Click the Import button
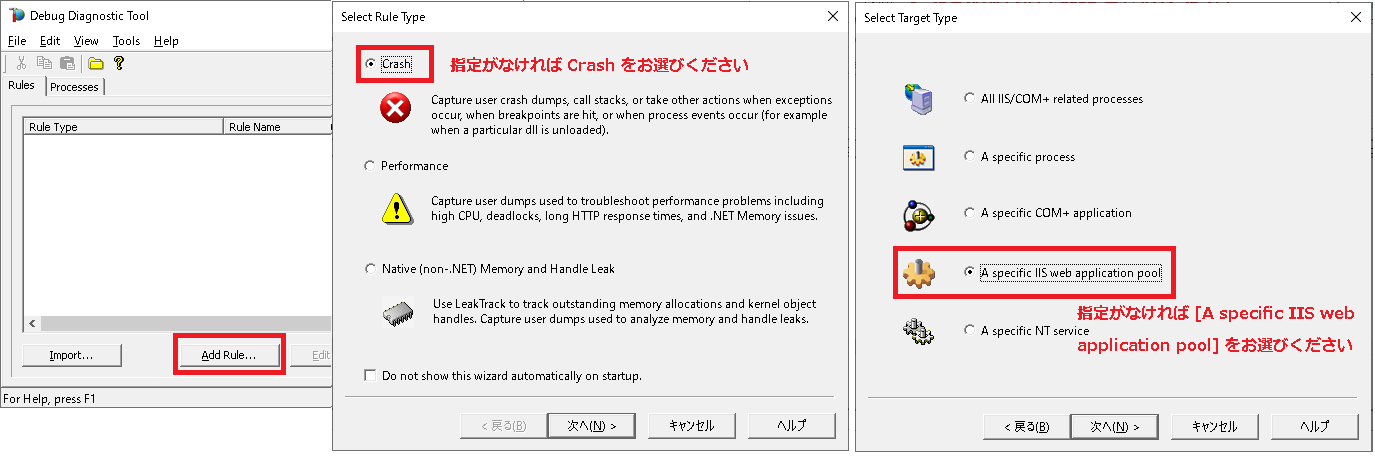The image size is (1375, 457). click(x=71, y=355)
